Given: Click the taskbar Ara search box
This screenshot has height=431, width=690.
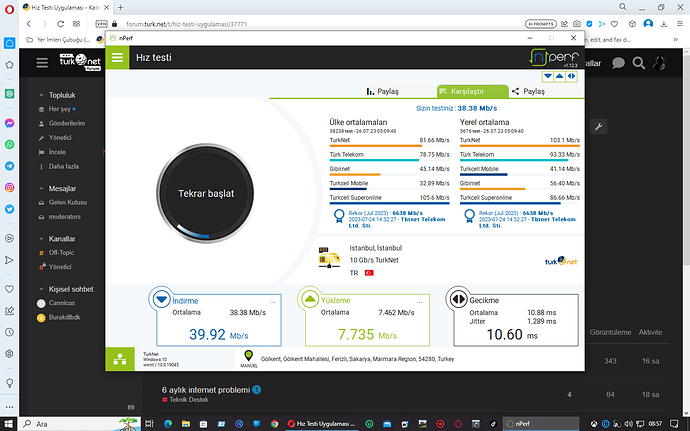Looking at the screenshot, I should 80,424.
